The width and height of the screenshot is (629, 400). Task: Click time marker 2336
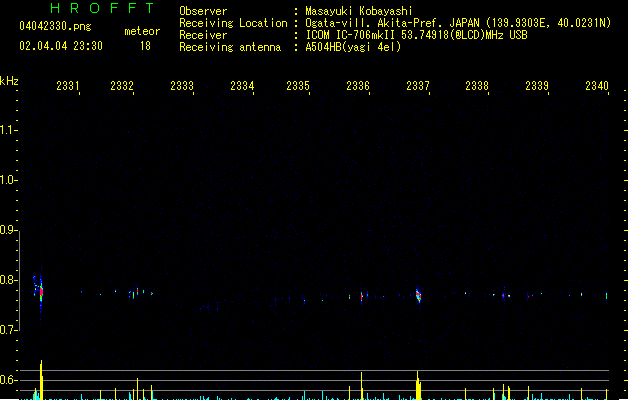[x=358, y=86]
